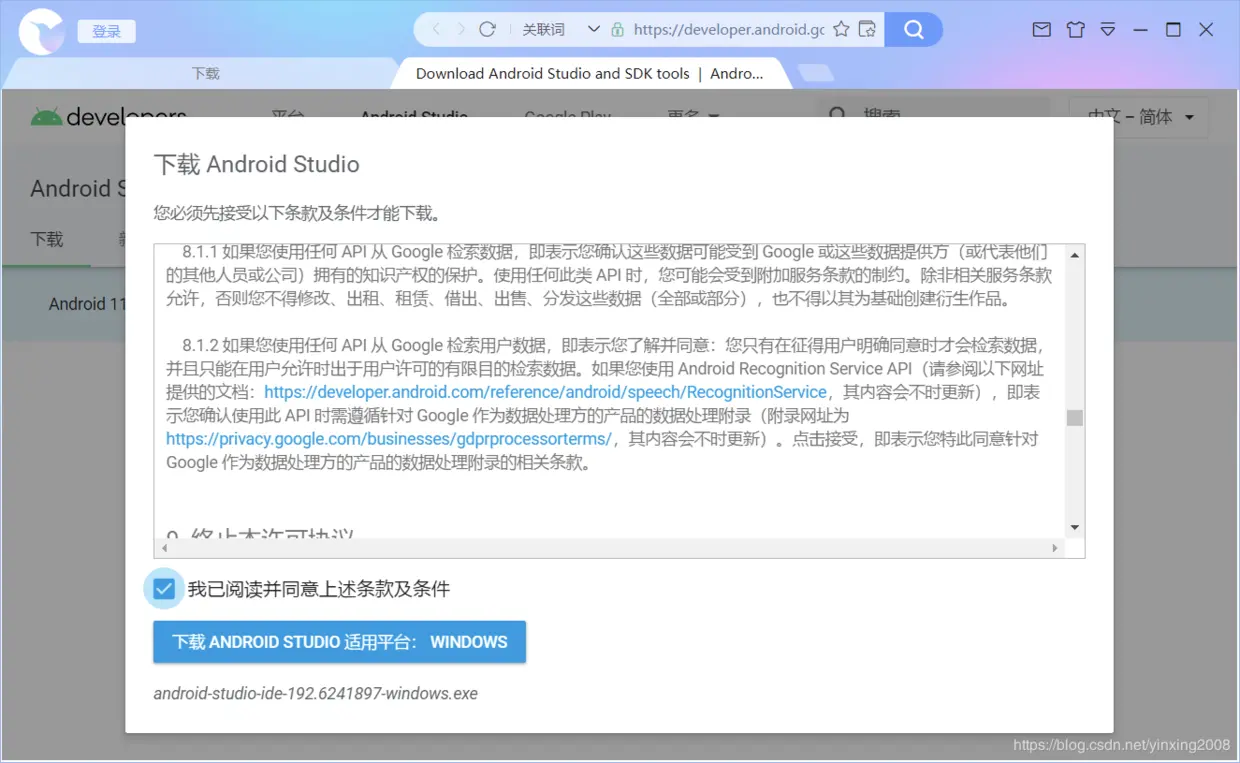Open the 关联词 dropdown arrow
Viewport: 1240px width, 763px height.
pyautogui.click(x=594, y=29)
